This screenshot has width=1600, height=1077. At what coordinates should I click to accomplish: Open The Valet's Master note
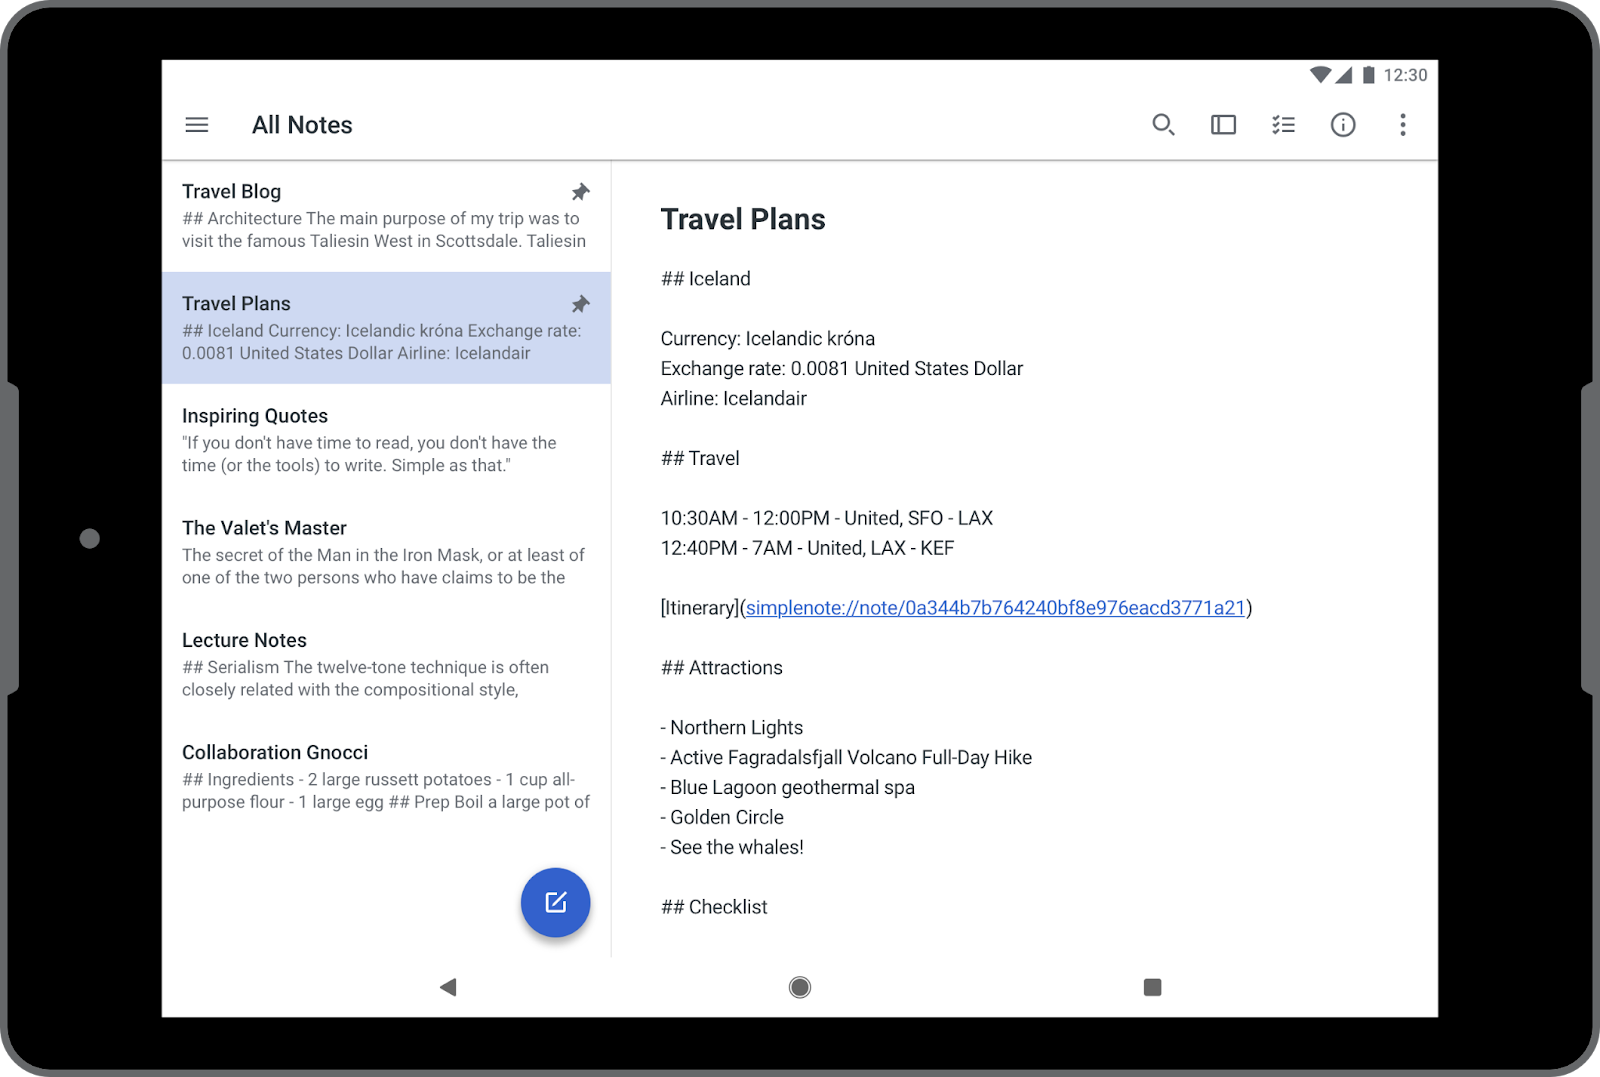pyautogui.click(x=386, y=552)
